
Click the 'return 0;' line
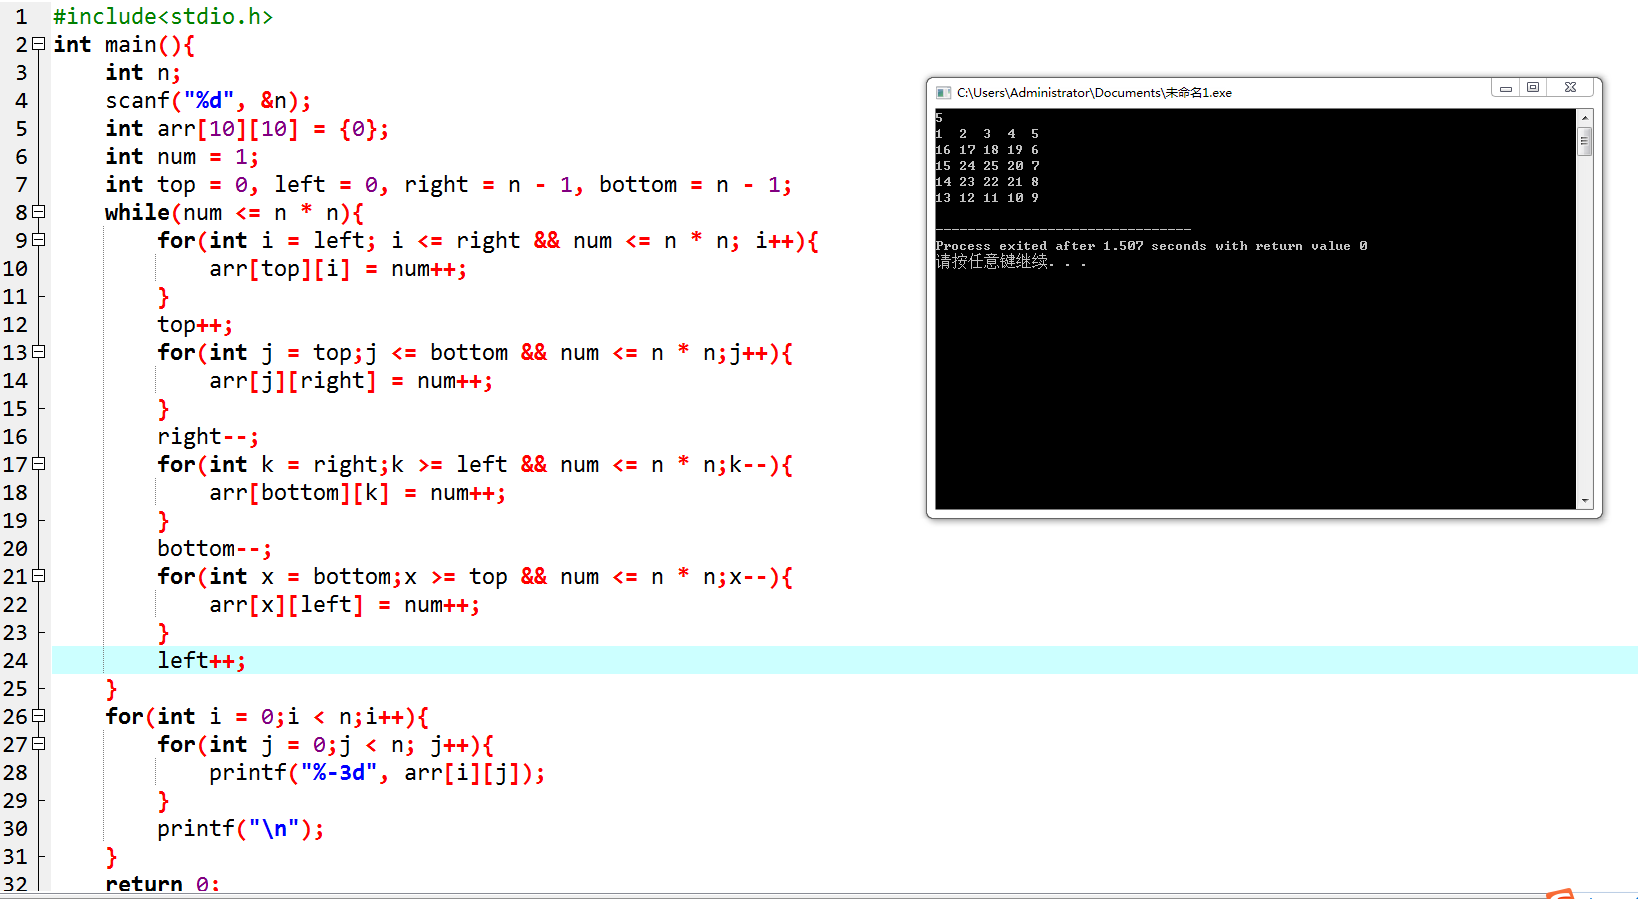(162, 884)
